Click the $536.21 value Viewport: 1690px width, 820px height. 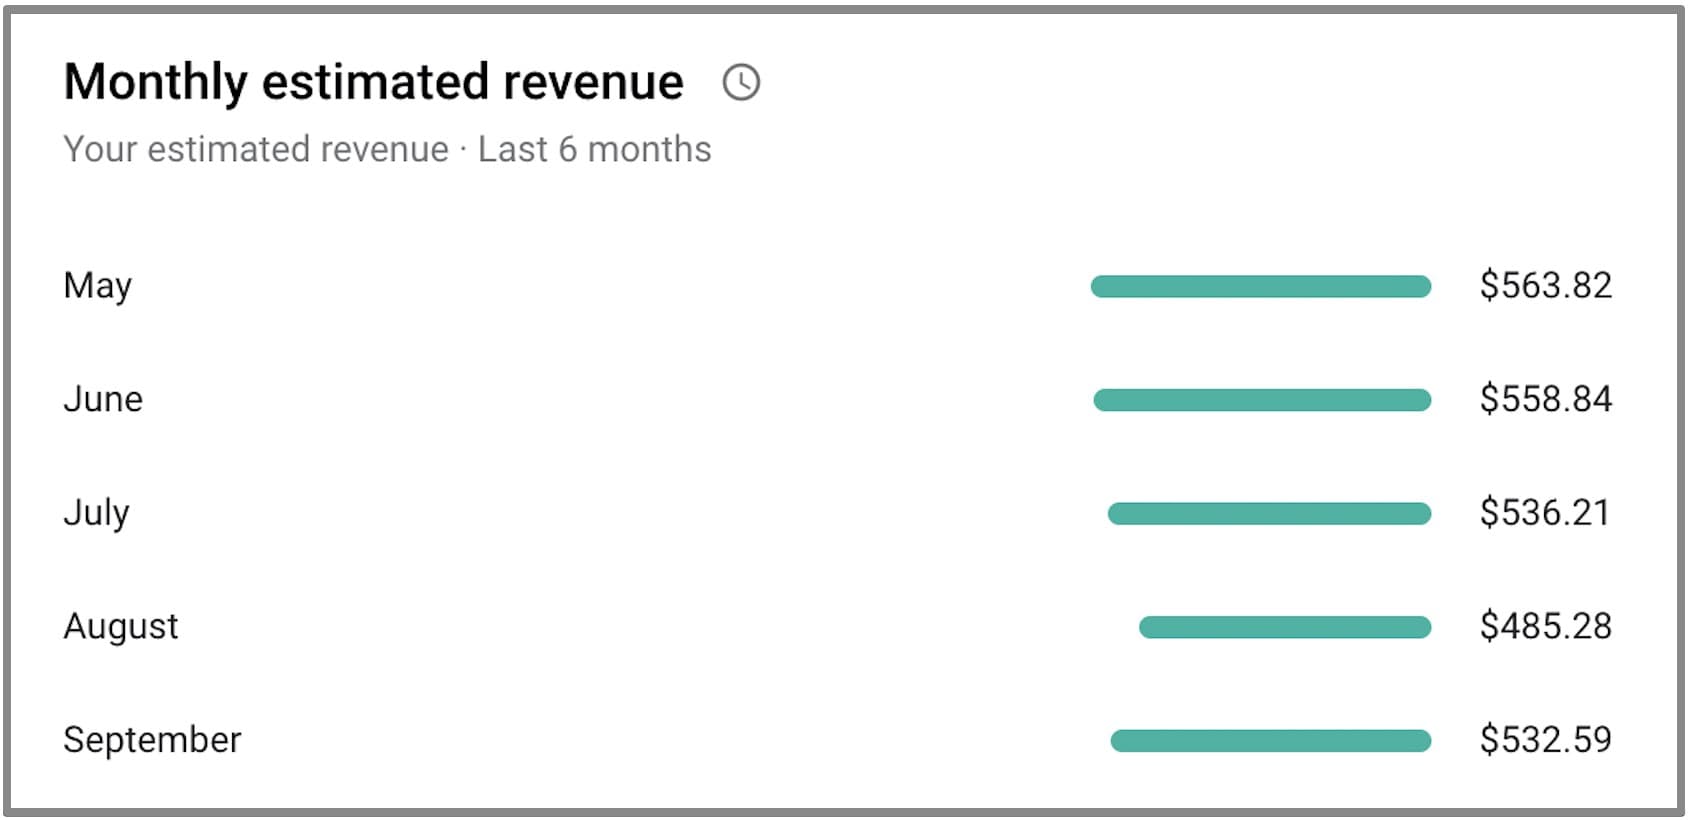coord(1545,513)
